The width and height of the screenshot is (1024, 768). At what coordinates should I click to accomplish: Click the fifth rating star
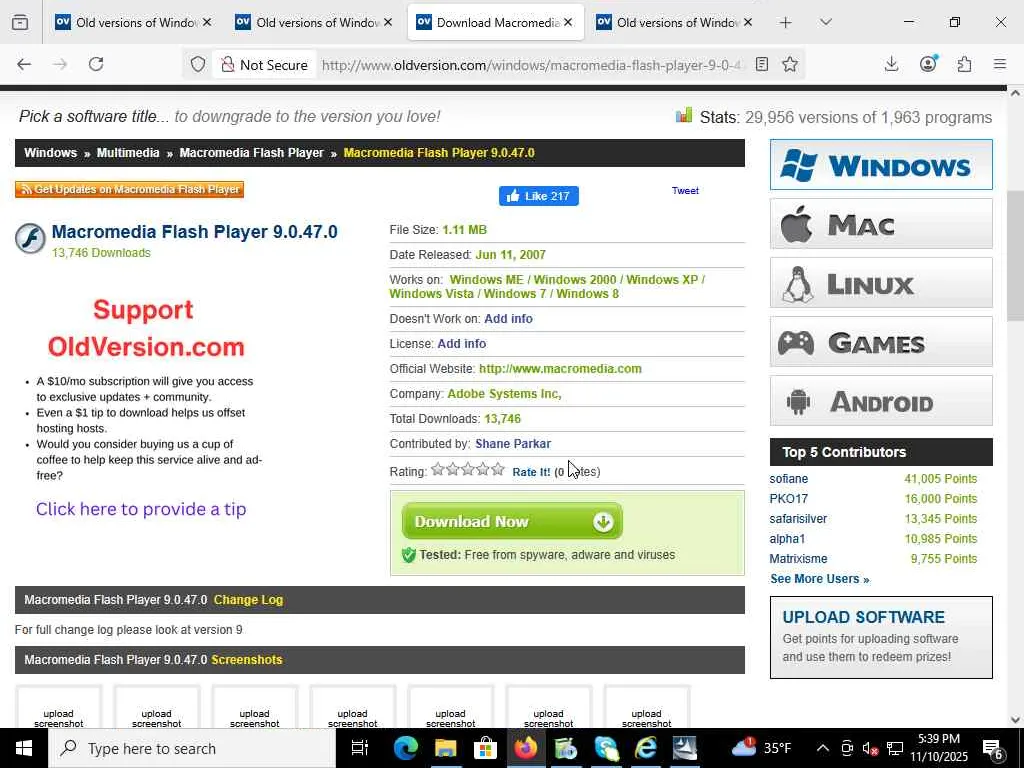[x=498, y=469]
